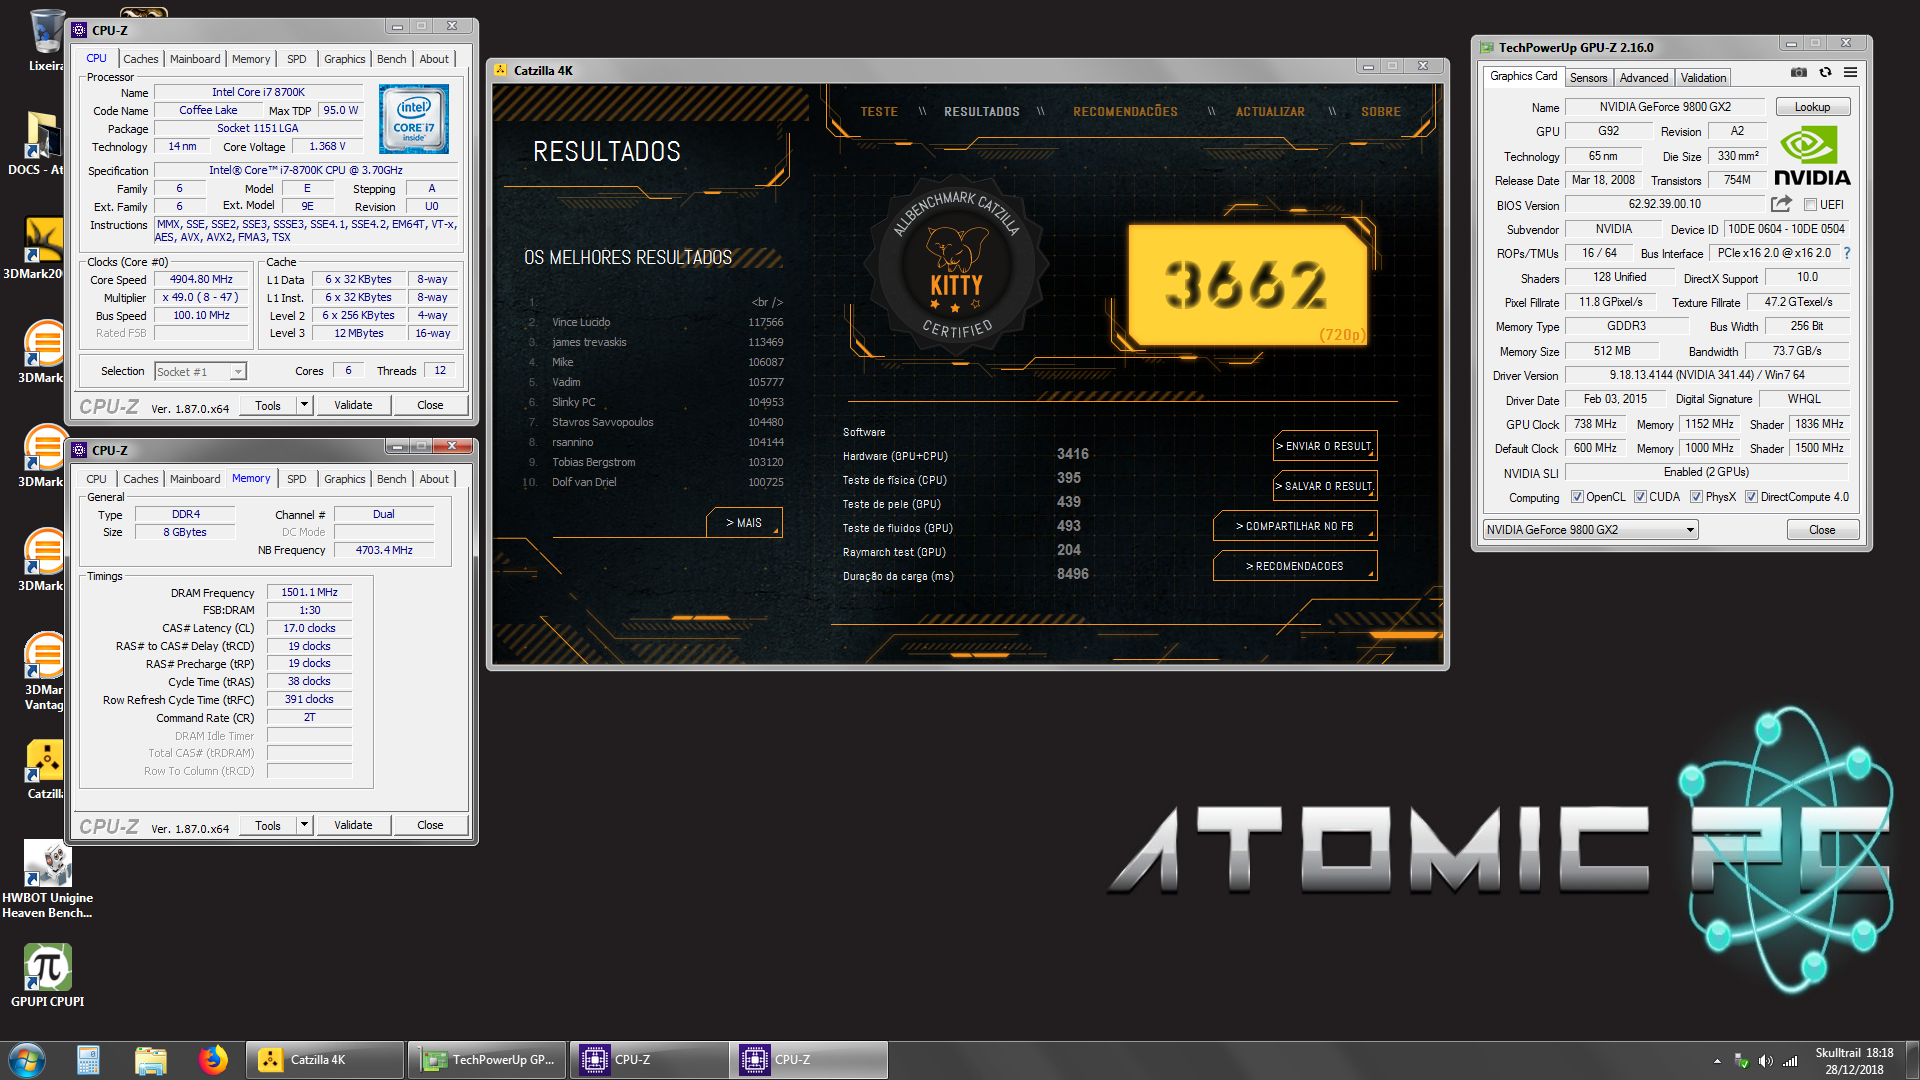1920x1080 pixels.
Task: Open Mainboard tab in top CPU-Z window
Action: tap(194, 59)
